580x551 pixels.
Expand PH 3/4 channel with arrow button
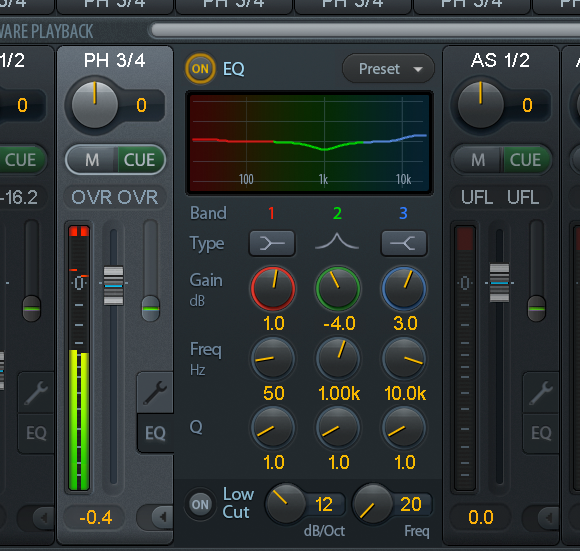point(162,517)
